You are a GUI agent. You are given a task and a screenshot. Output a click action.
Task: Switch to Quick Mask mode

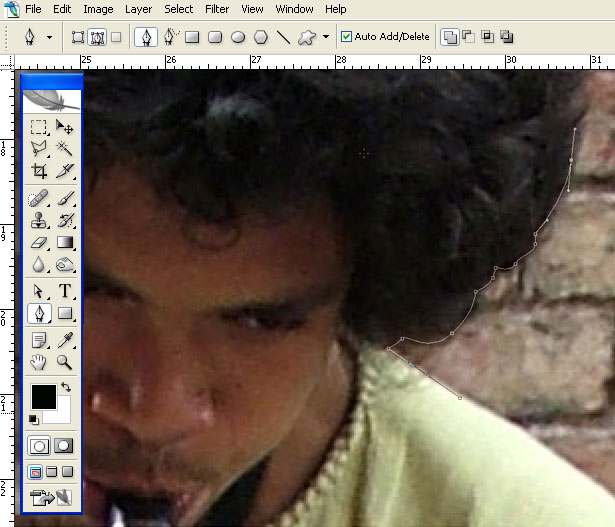(63, 446)
